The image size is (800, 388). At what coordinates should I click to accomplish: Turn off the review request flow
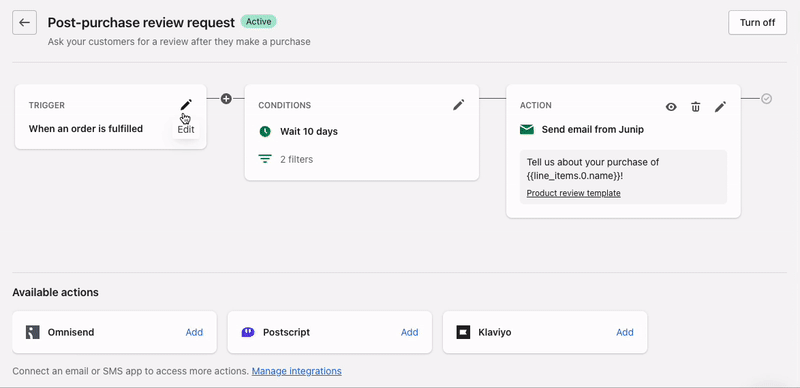(x=758, y=22)
